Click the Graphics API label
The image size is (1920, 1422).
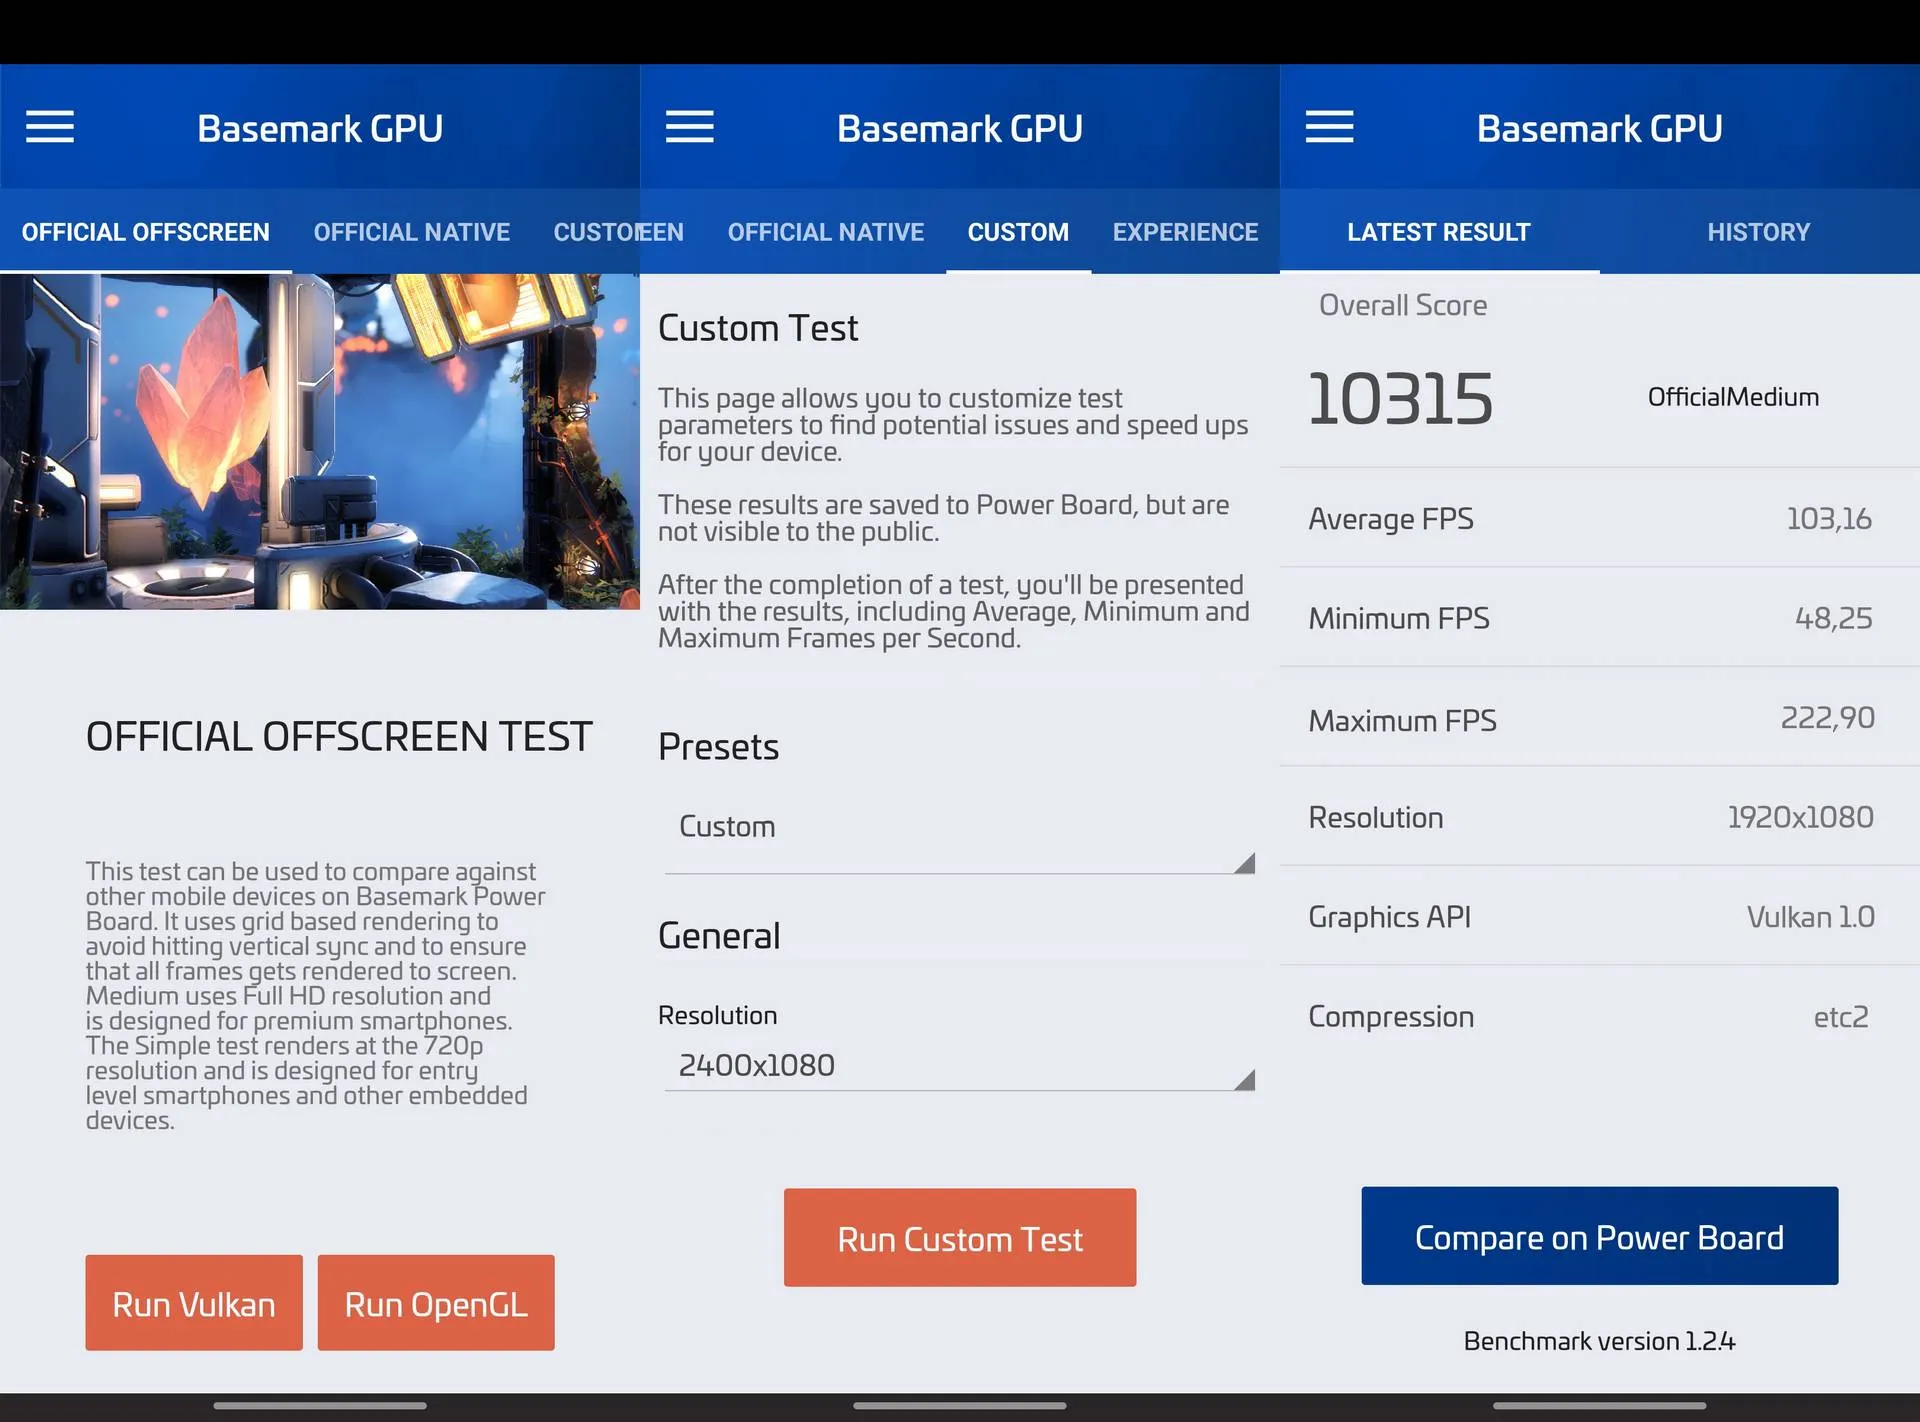point(1390,917)
